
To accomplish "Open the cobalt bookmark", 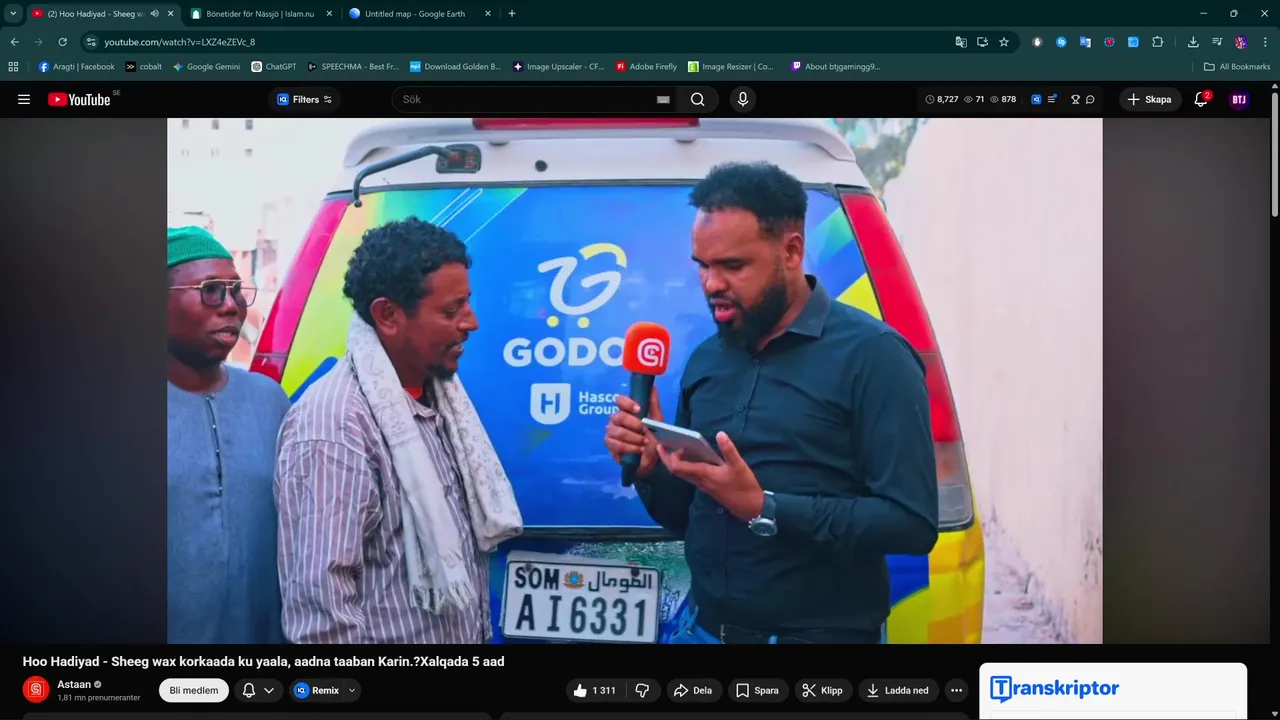I will click(144, 67).
